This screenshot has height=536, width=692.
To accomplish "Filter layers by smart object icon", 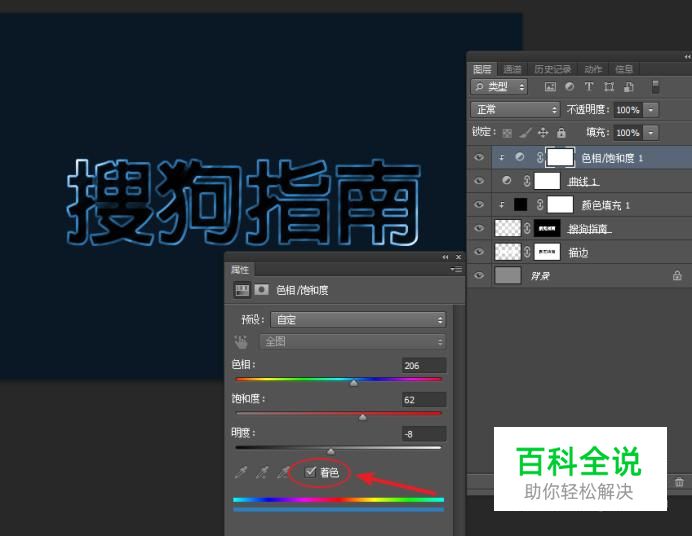I will click(629, 86).
